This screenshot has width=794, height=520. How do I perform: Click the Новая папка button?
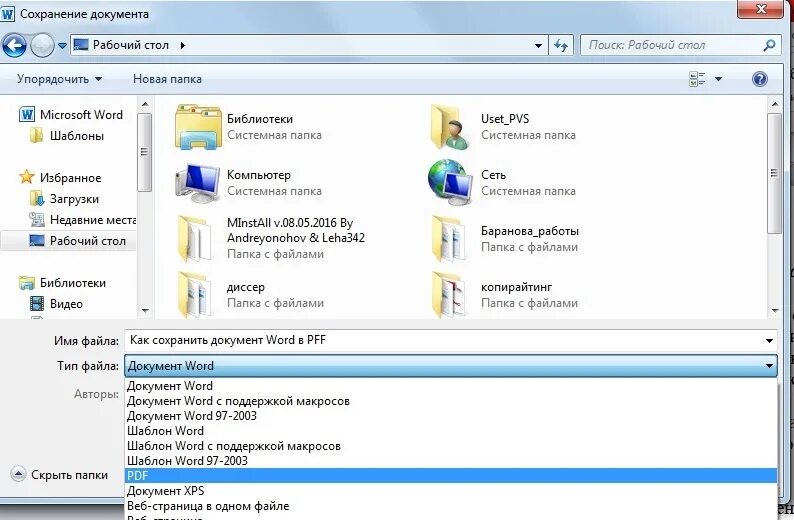tap(167, 79)
